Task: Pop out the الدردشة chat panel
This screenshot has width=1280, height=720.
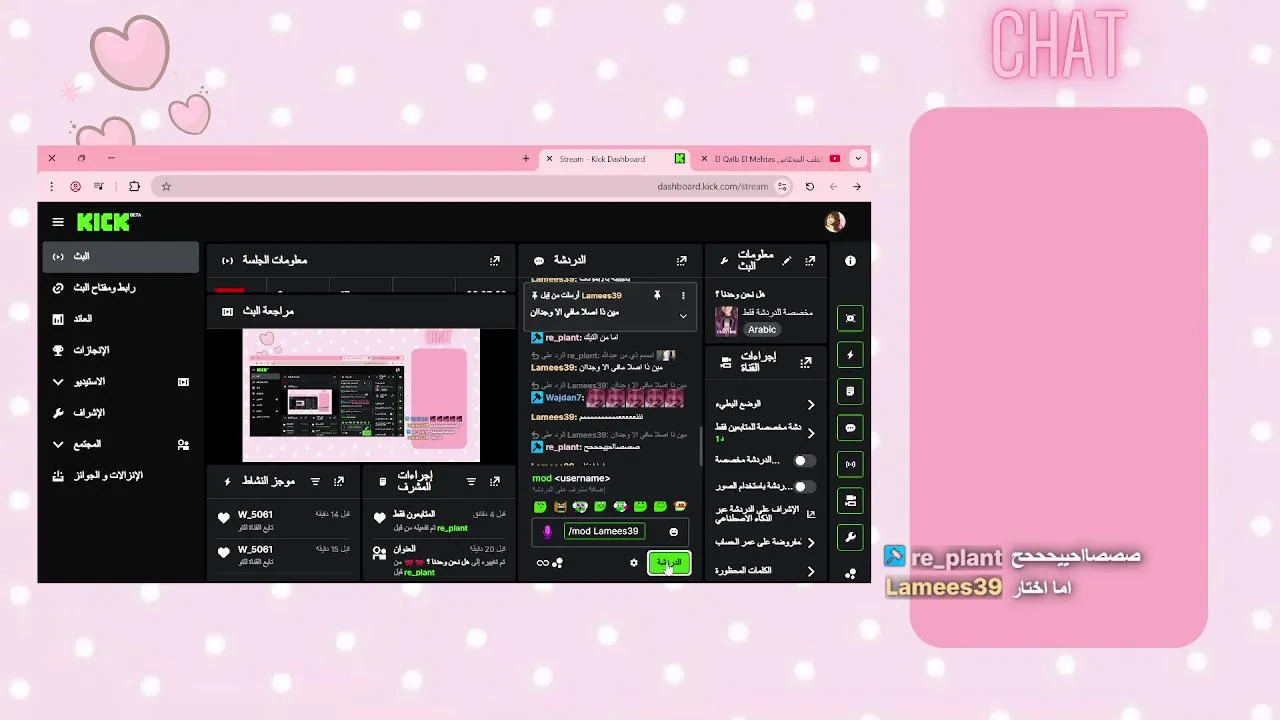Action: click(681, 260)
